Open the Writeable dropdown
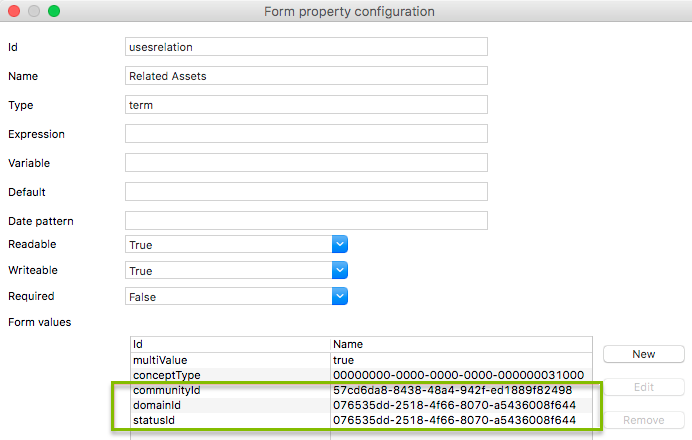Image resolution: width=692 pixels, height=440 pixels. [x=236, y=270]
